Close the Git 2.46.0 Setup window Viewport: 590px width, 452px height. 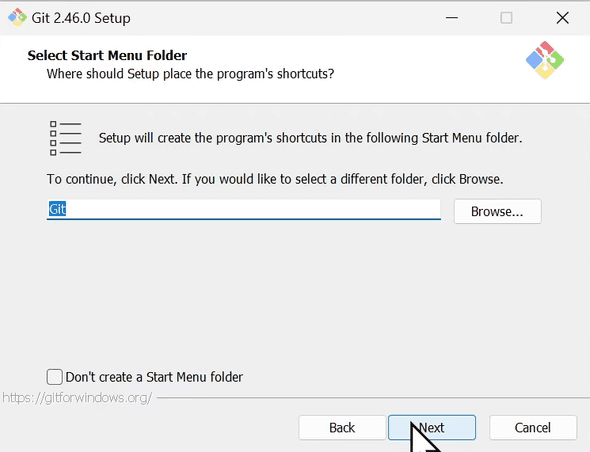tap(562, 18)
